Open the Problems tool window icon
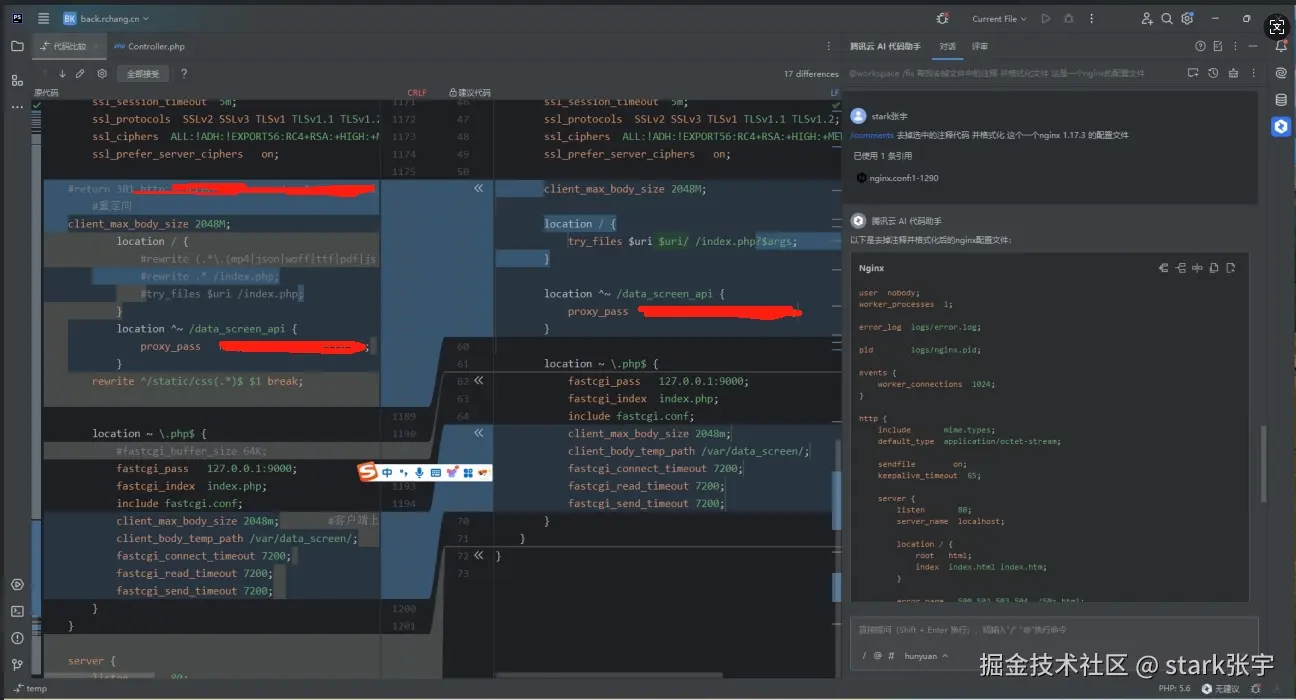This screenshot has width=1296, height=700. [17, 638]
